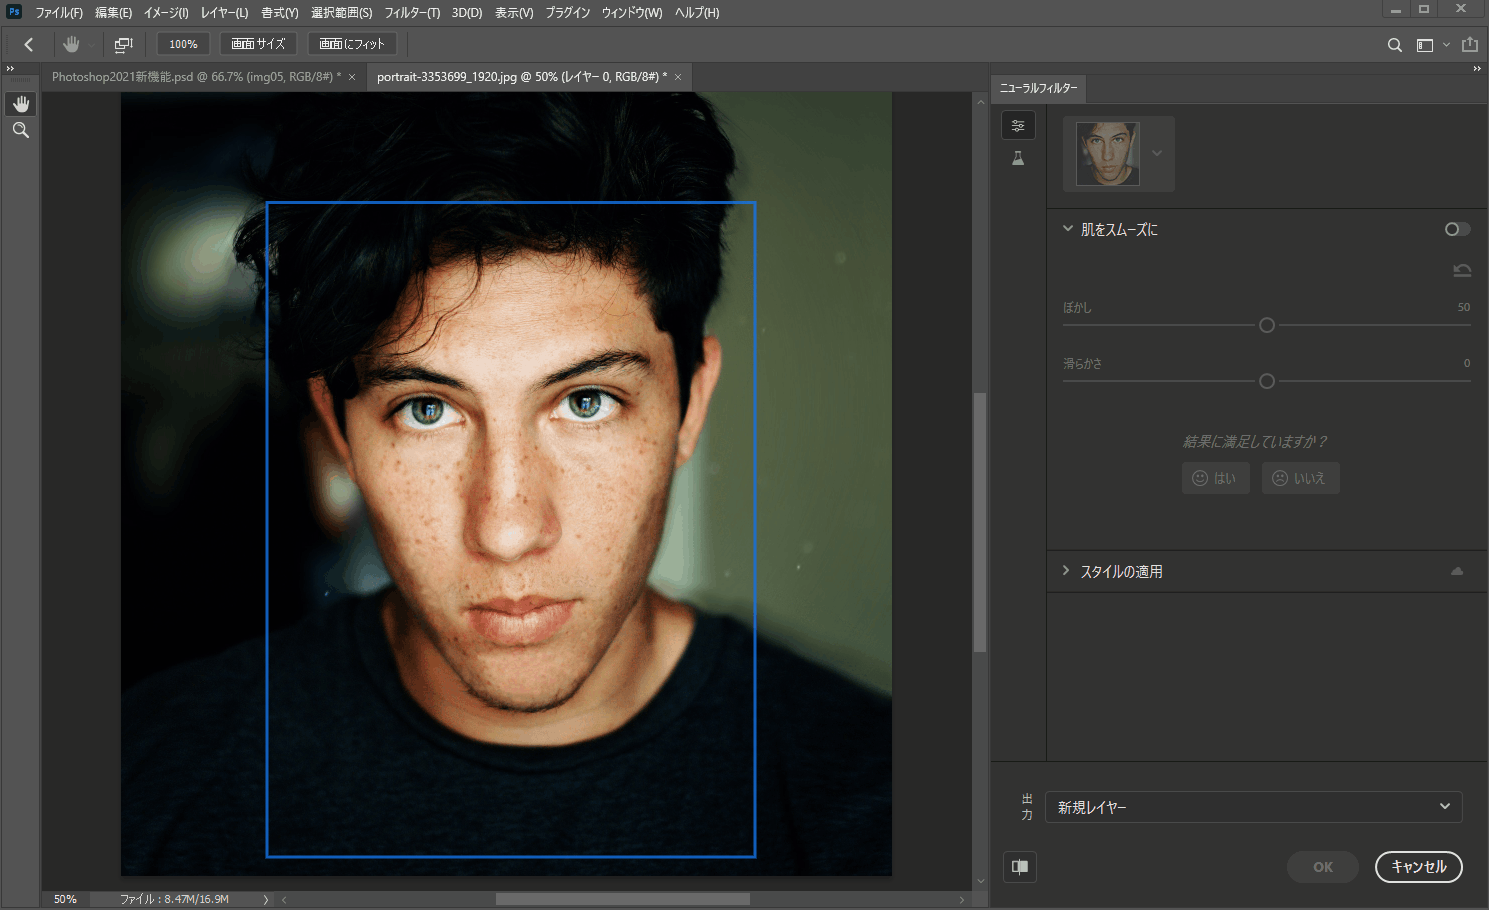Show the featured filters list icon
This screenshot has width=1489, height=910.
[1018, 125]
